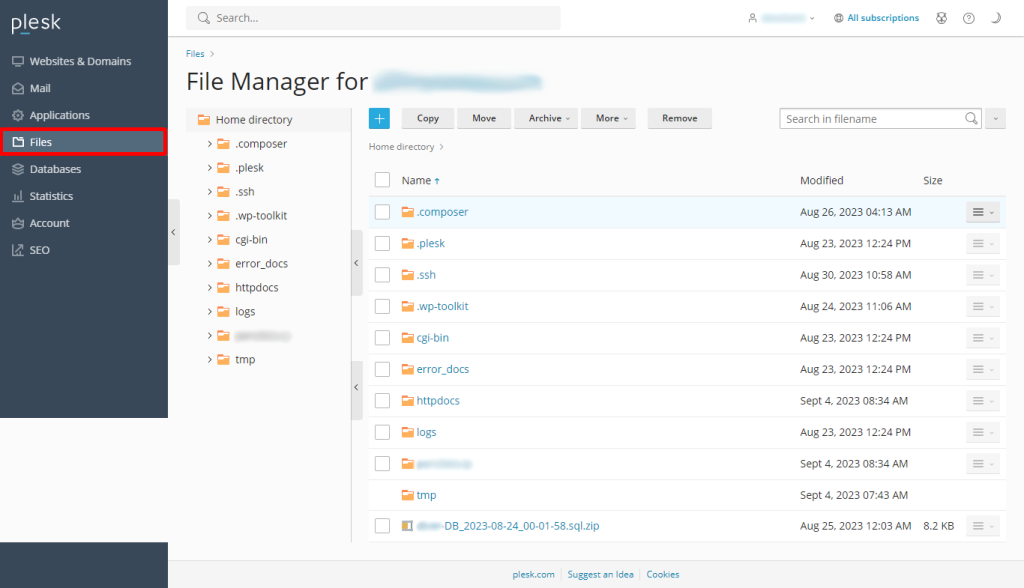Open the row actions menu for .composer
Viewport: 1024px width, 588px height.
point(982,212)
